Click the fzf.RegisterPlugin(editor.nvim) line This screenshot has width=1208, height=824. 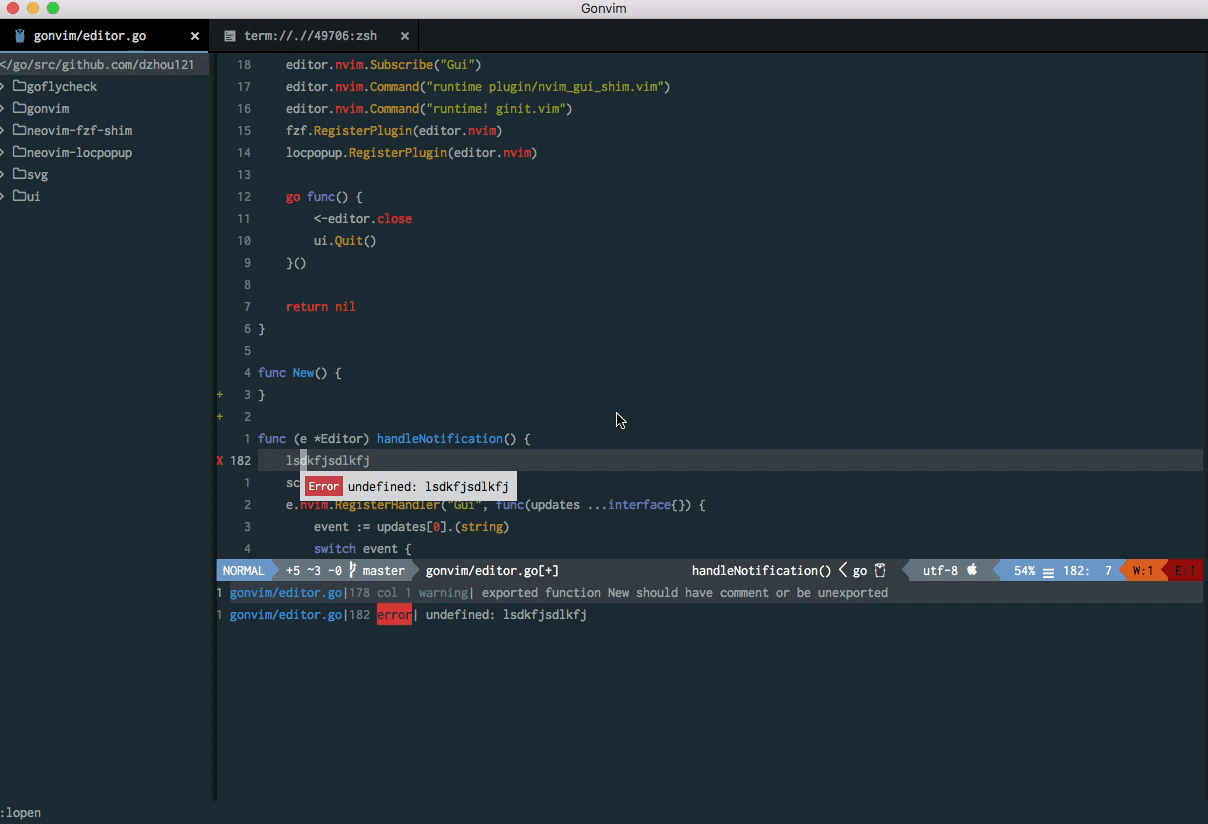click(394, 131)
